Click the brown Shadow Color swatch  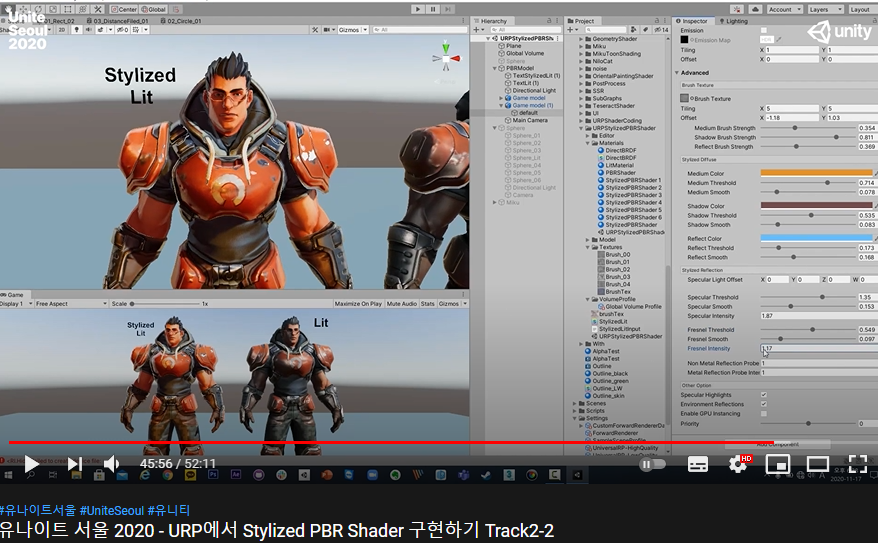(x=816, y=205)
